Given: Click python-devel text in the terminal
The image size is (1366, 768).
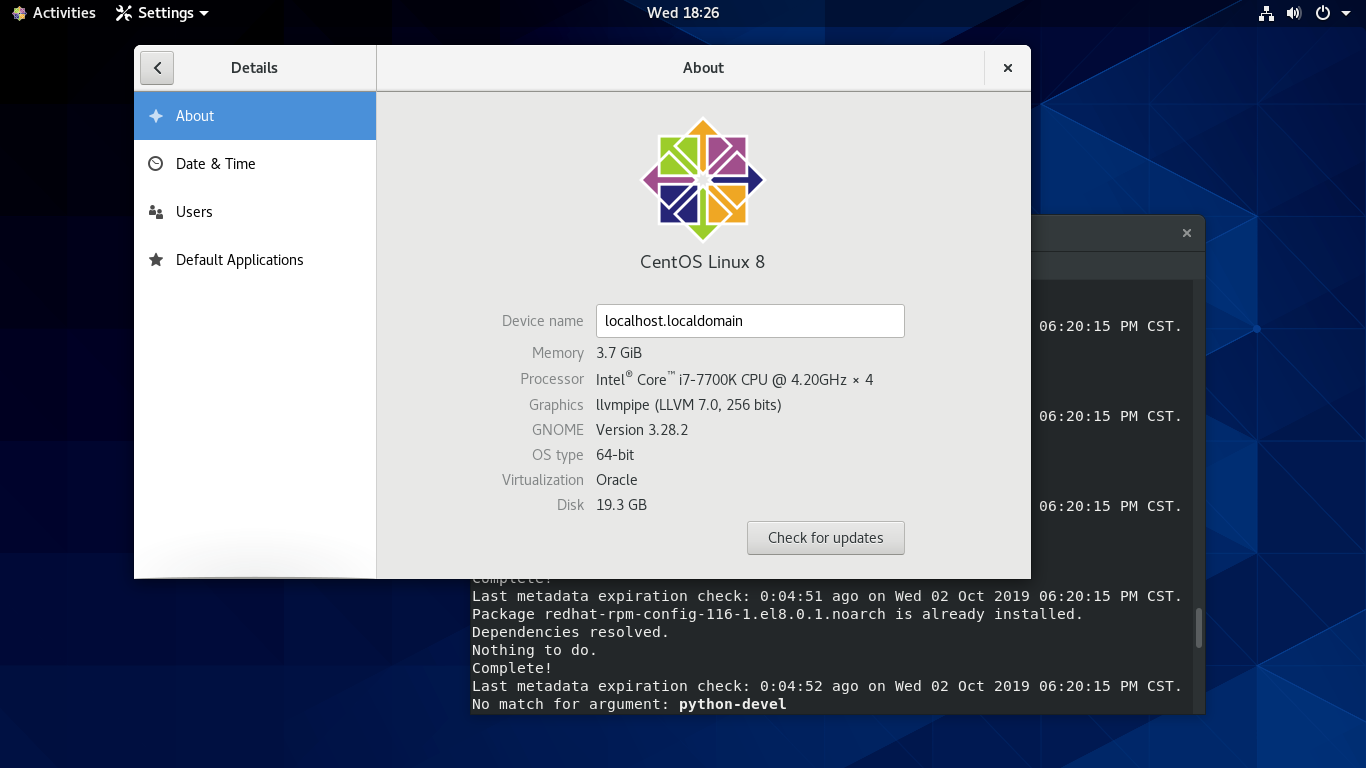Looking at the screenshot, I should point(733,705).
